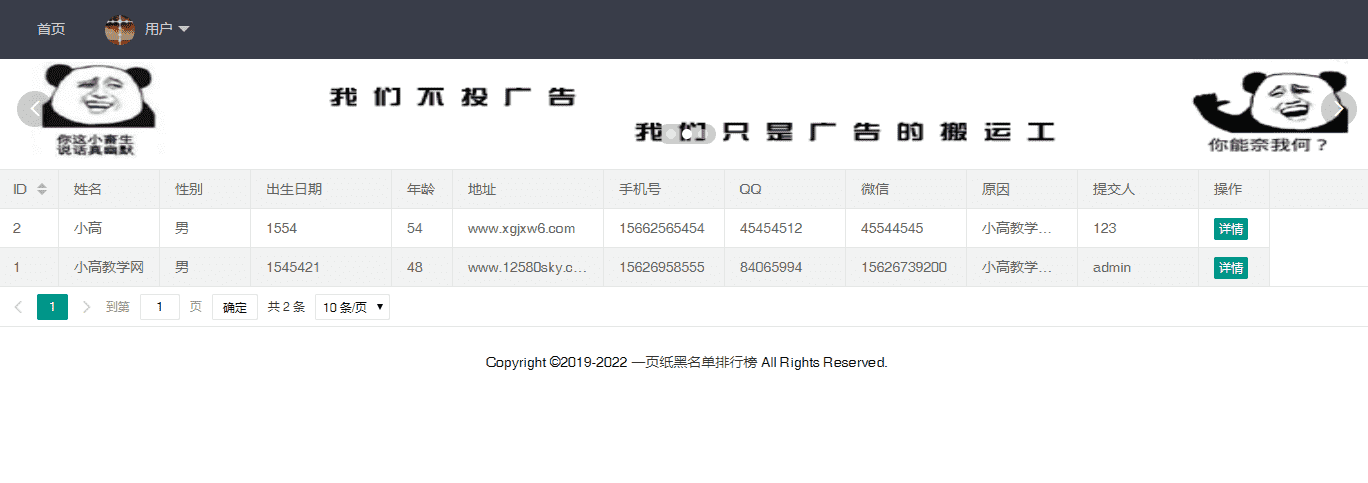This screenshot has height=483, width=1368.
Task: Expand the 用户 dropdown arrow
Action: coord(184,30)
